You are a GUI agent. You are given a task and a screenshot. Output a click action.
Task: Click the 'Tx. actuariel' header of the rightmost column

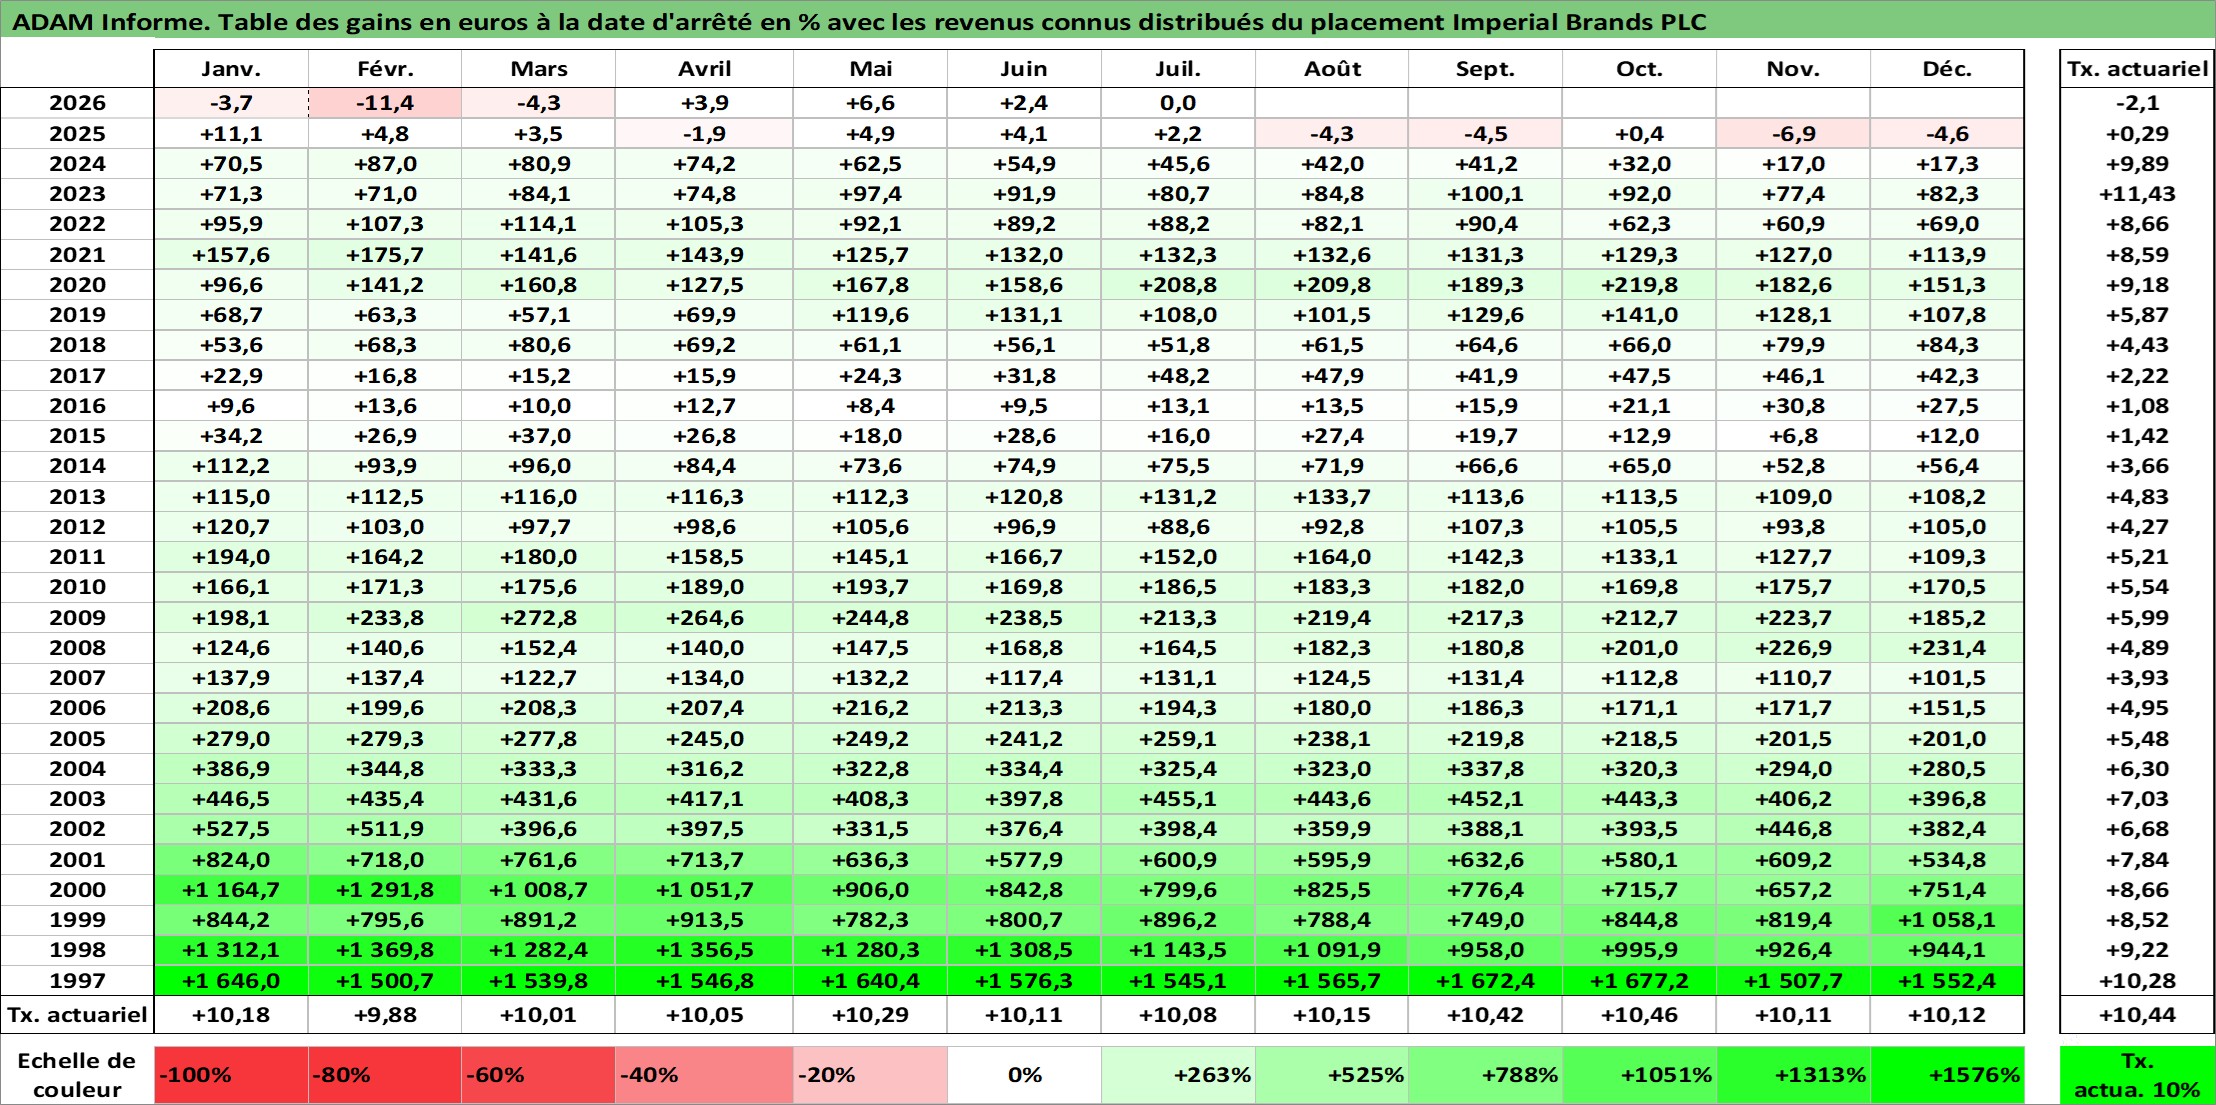pos(2137,69)
